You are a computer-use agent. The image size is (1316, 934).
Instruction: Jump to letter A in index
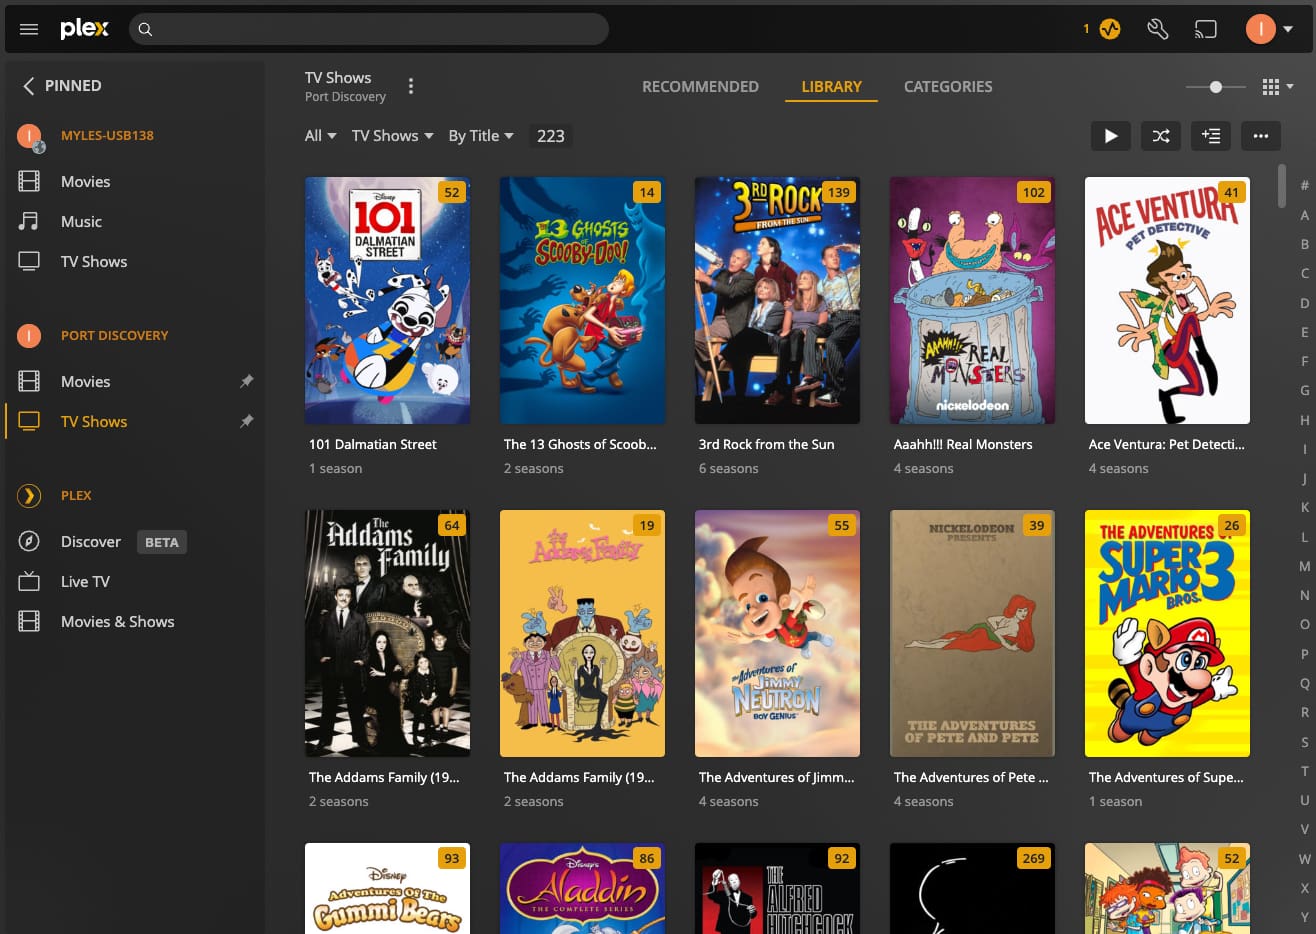(1304, 215)
